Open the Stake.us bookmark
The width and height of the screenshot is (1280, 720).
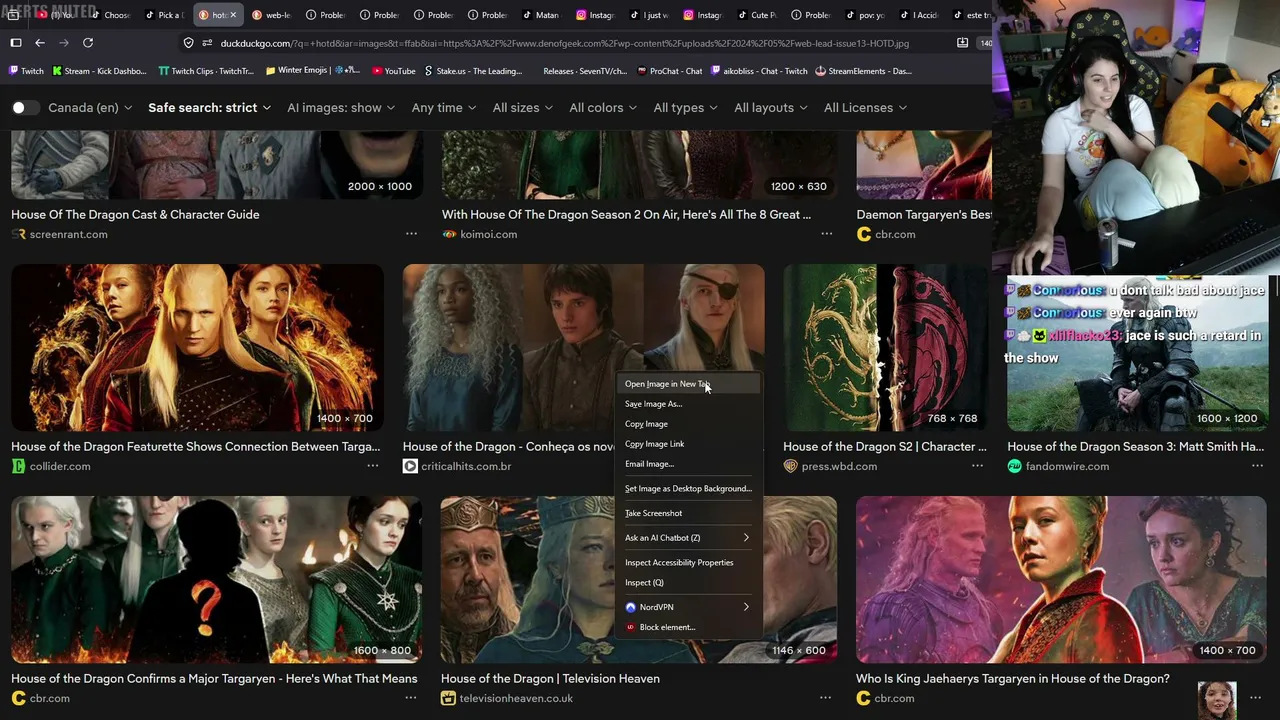coord(473,71)
